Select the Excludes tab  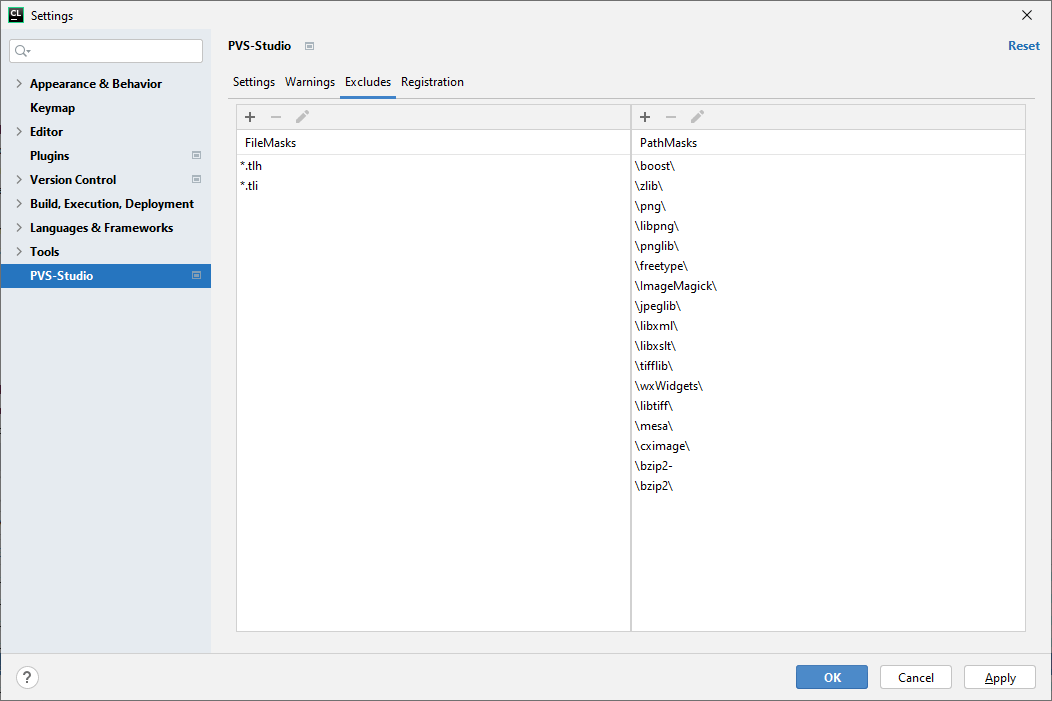click(x=368, y=82)
